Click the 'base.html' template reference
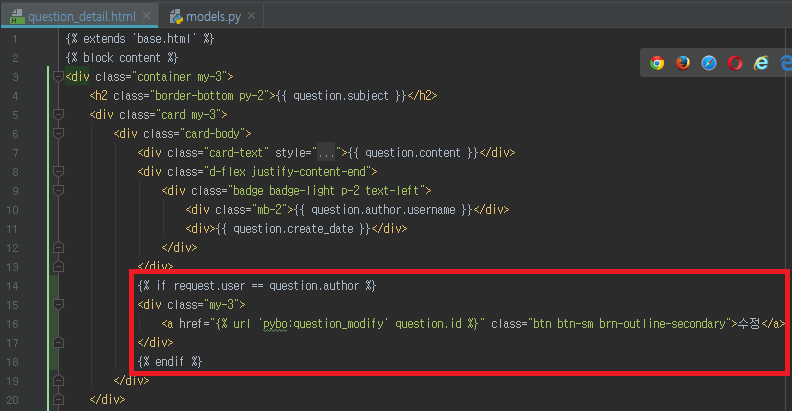The height and width of the screenshot is (411, 792). point(164,39)
